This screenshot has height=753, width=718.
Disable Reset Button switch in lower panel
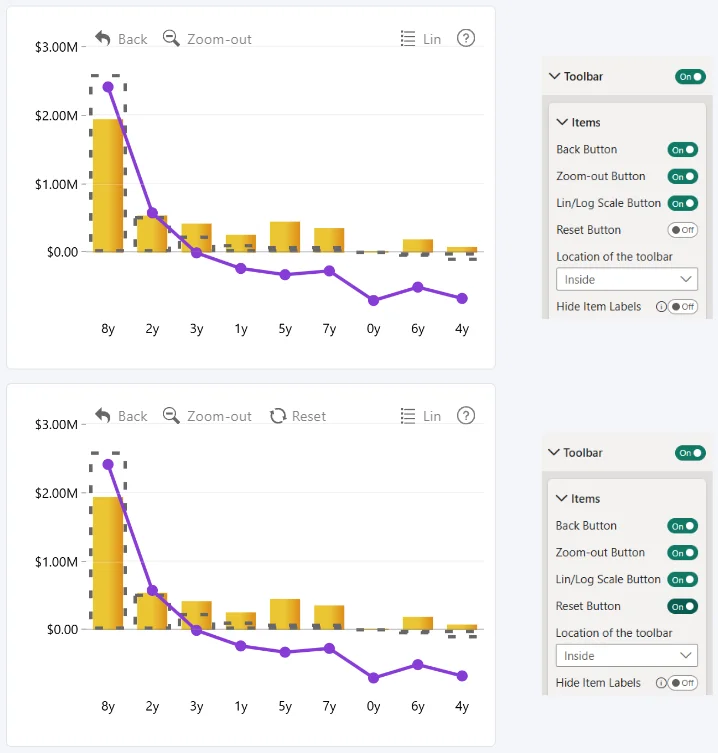[682, 607]
